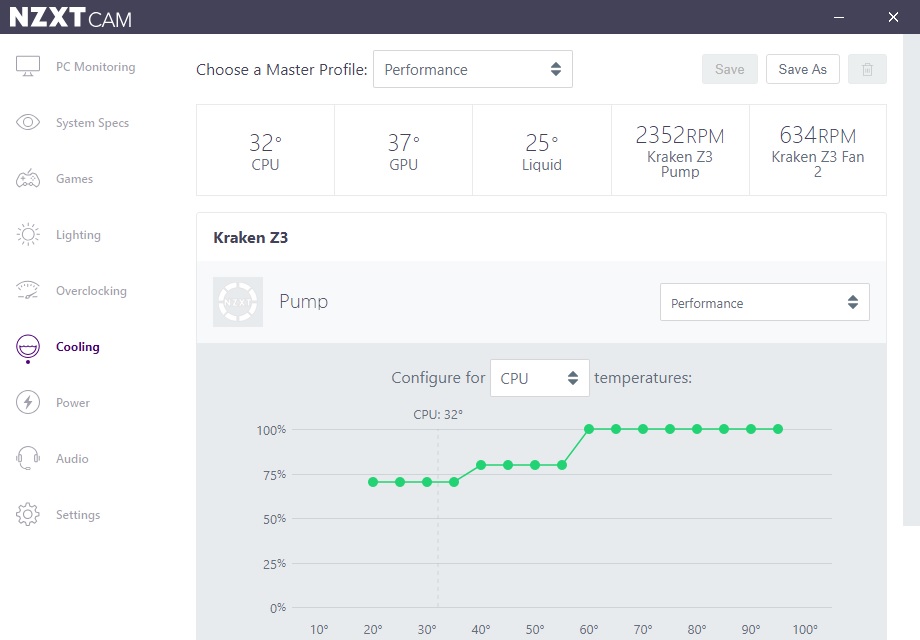Click the Overclocking gauge icon
The image size is (920, 640).
tap(28, 290)
